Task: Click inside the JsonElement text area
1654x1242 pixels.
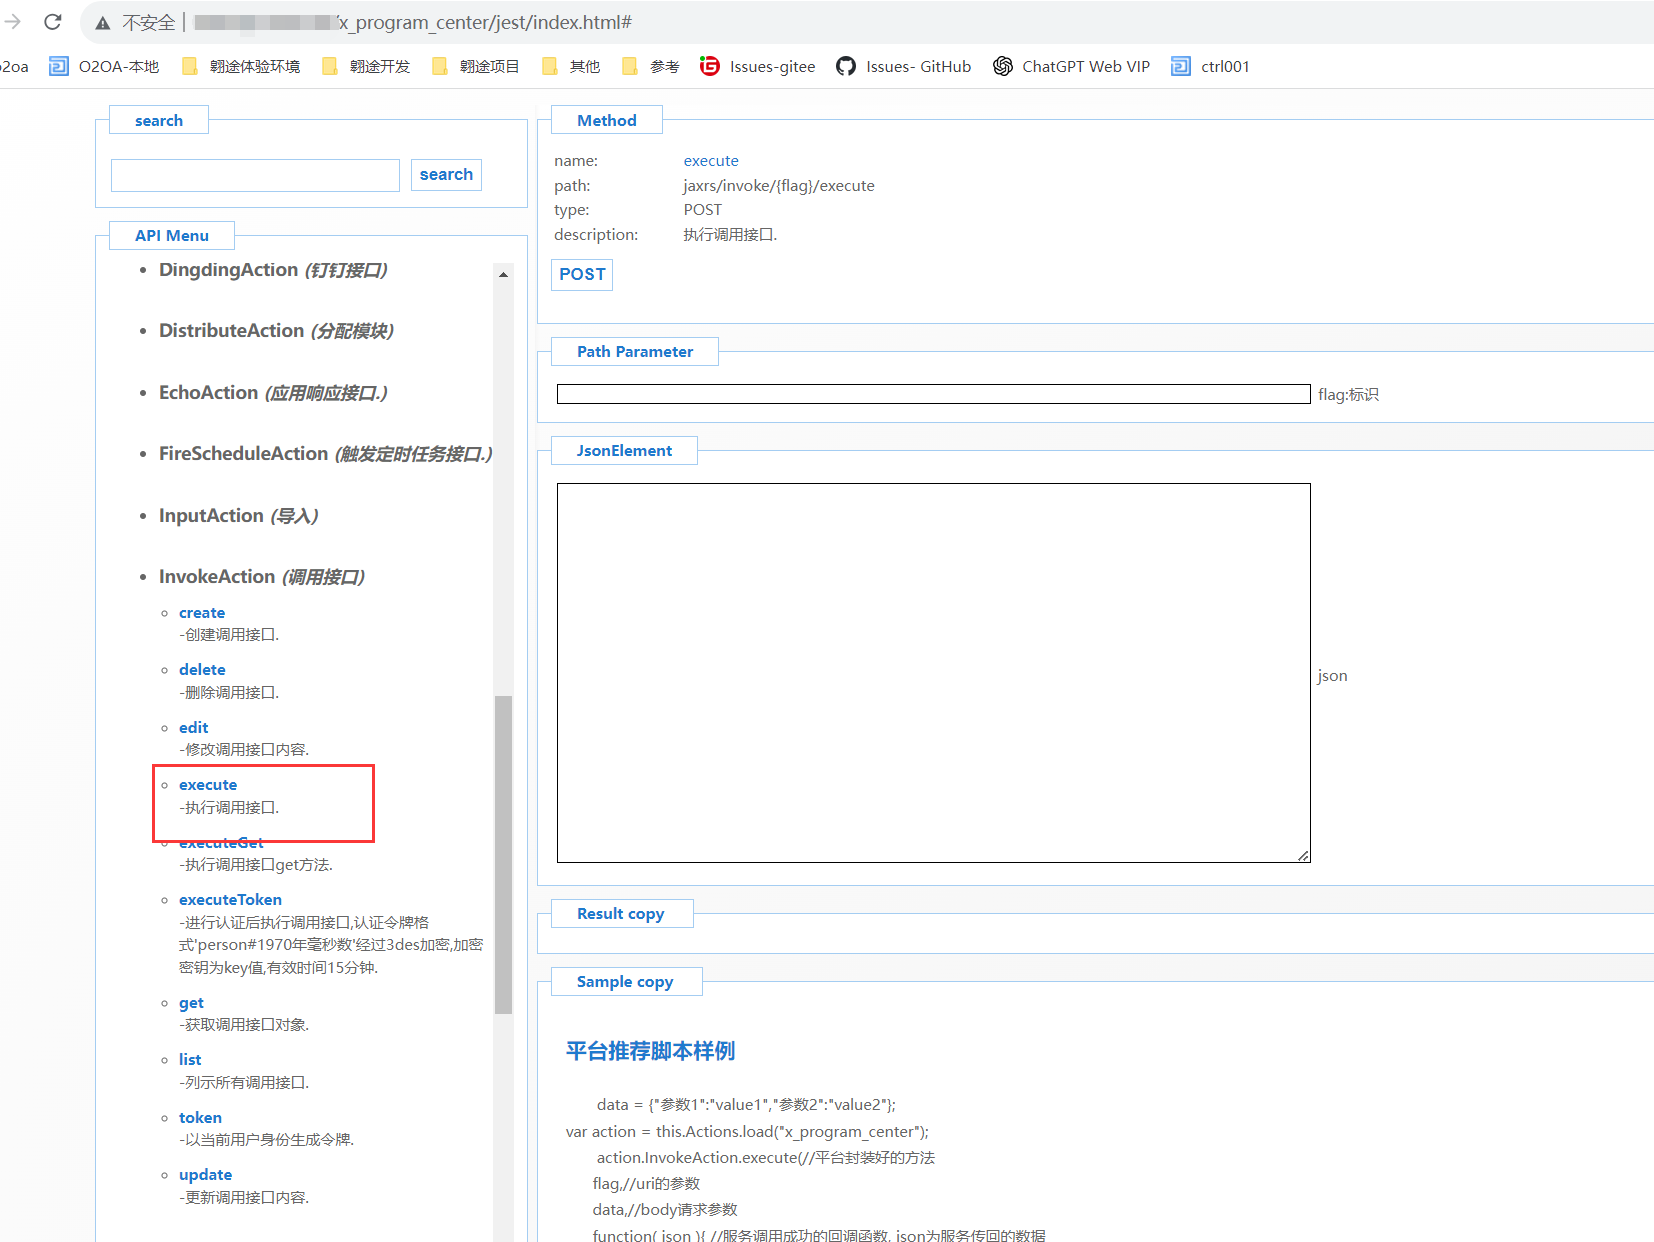Action: click(x=932, y=672)
